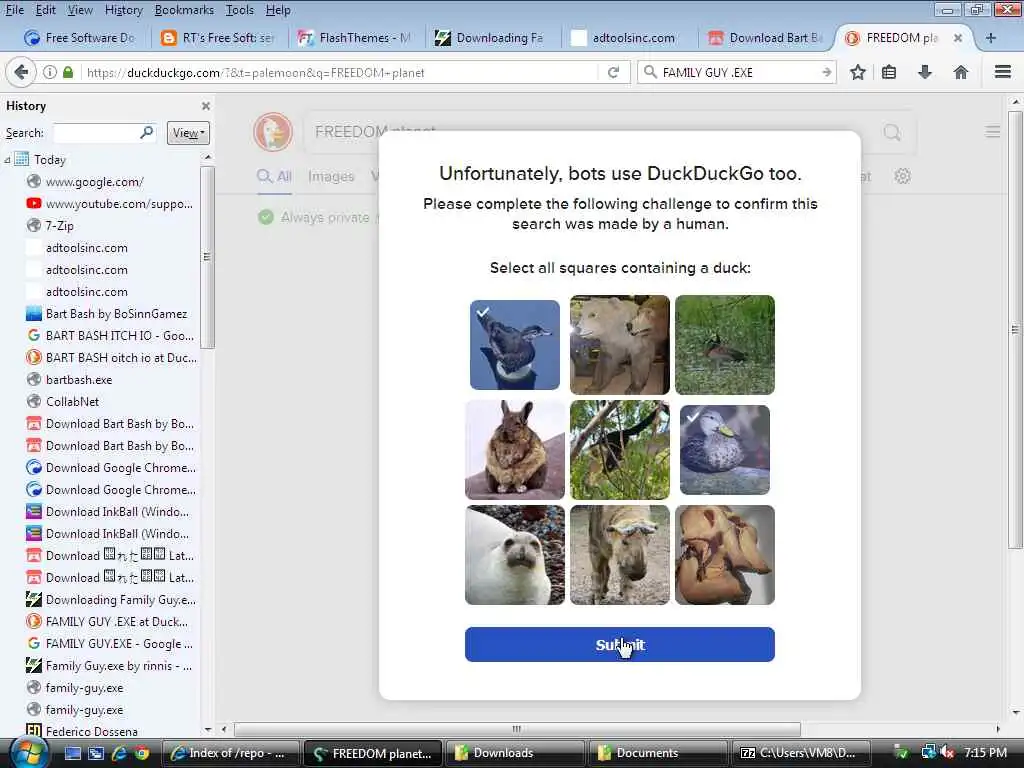
Task: Click the search engine magnifier icon in search bar
Action: tap(650, 72)
